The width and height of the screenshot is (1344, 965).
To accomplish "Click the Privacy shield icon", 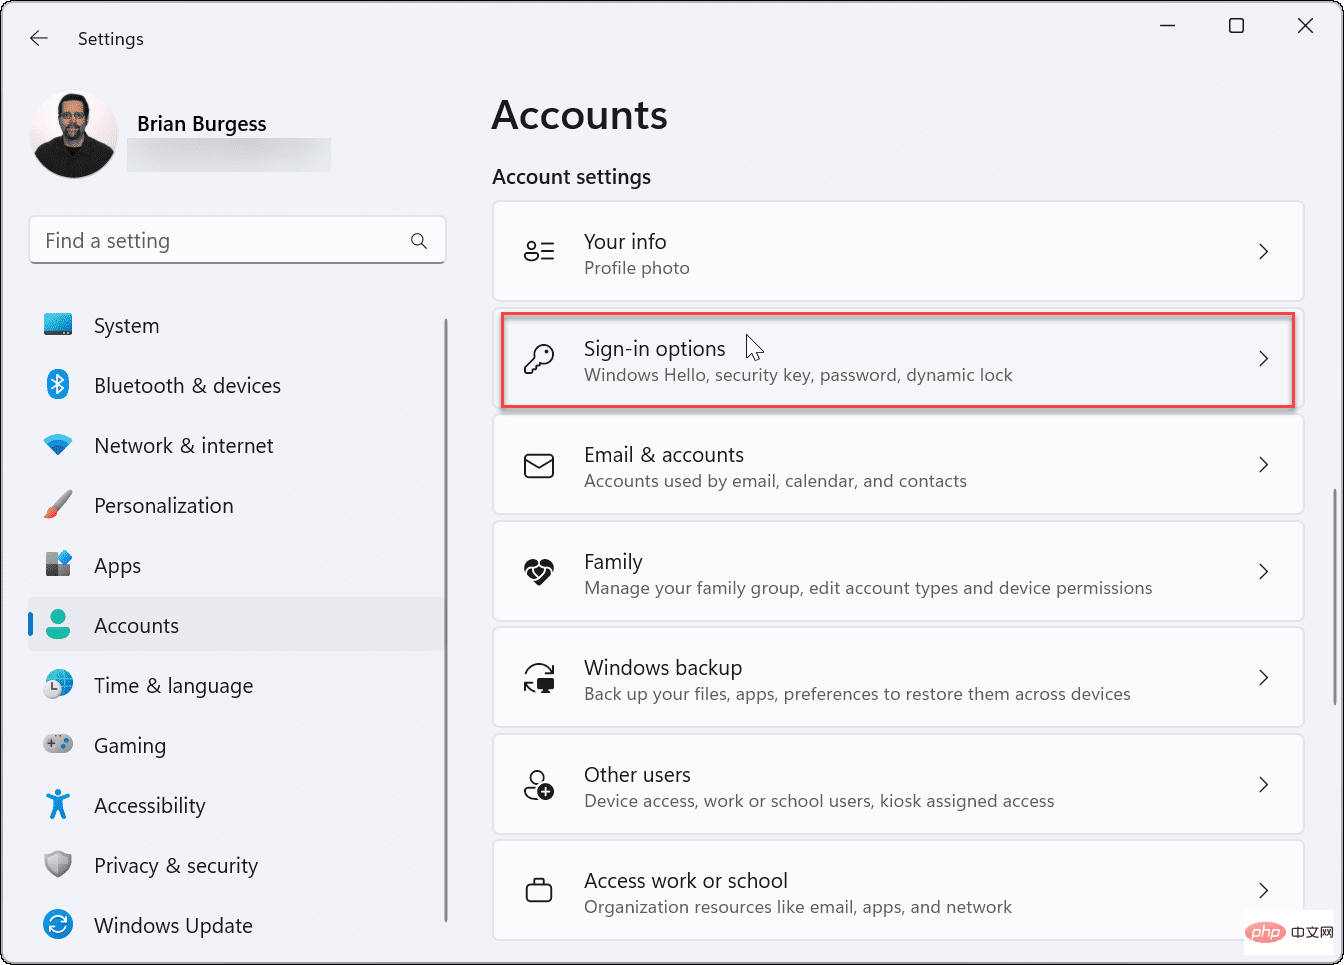I will point(58,865).
